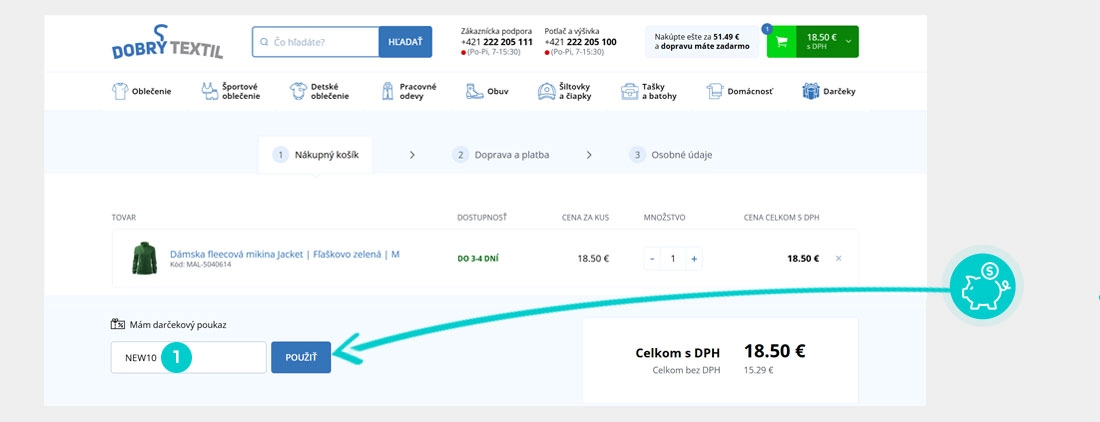
Task: Open the Oblečenie category menu
Action: coord(152,91)
